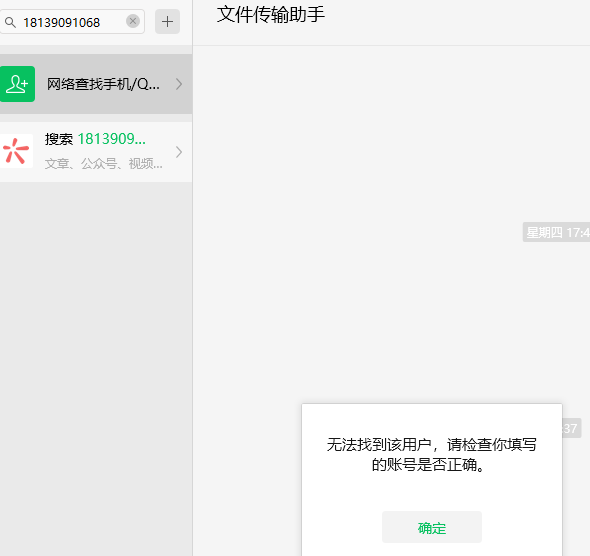Expand the chevron on 搜索 1813909 row
590x556 pixels.
pyautogui.click(x=179, y=152)
